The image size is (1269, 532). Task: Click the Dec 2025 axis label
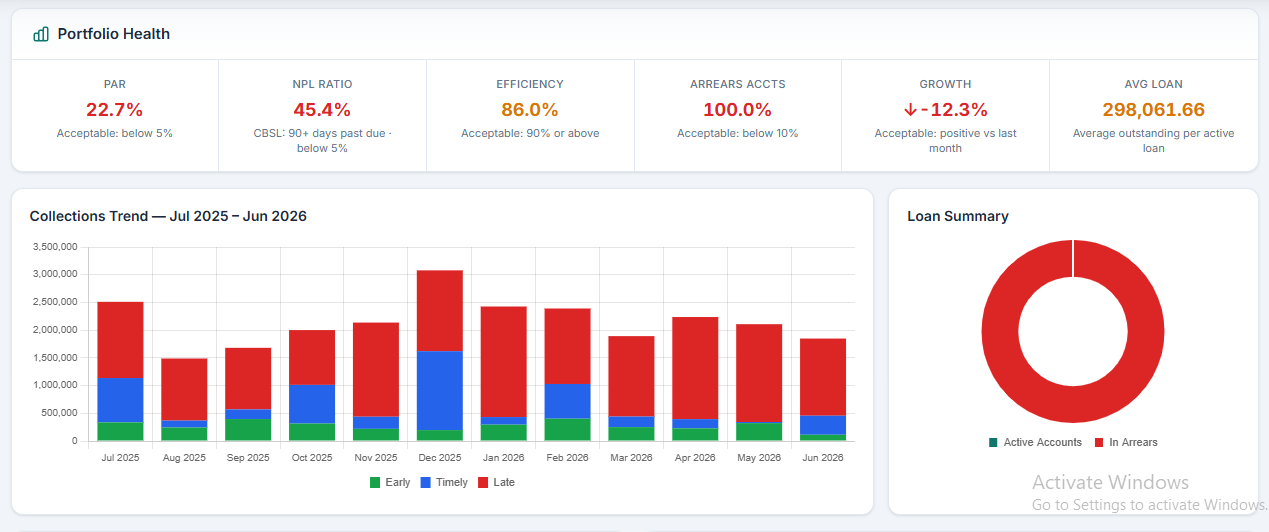click(x=440, y=458)
